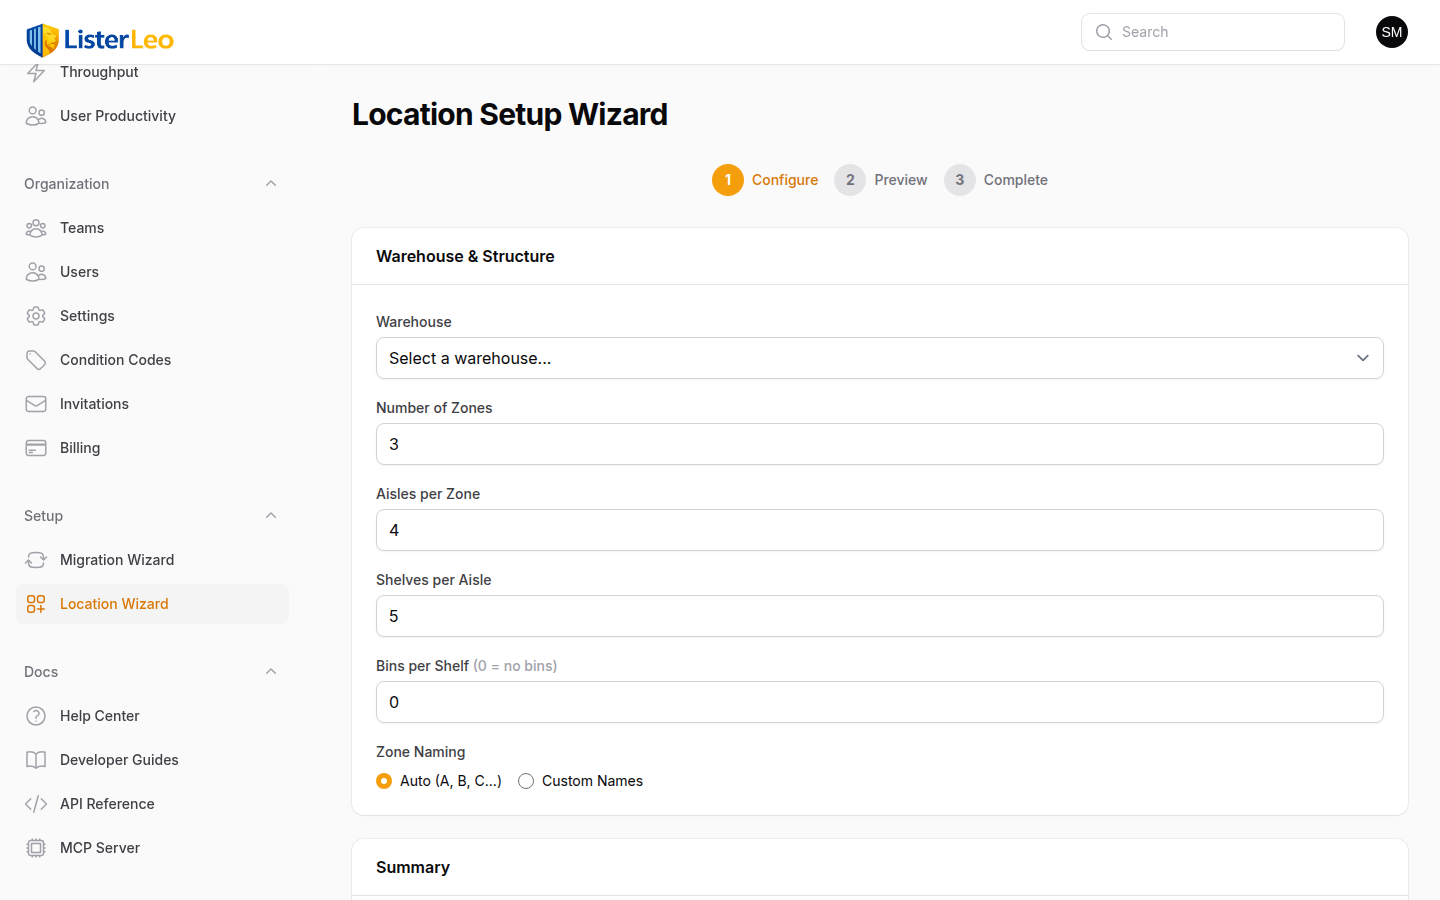
Task: Click the search magnifier icon
Action: pos(1104,32)
